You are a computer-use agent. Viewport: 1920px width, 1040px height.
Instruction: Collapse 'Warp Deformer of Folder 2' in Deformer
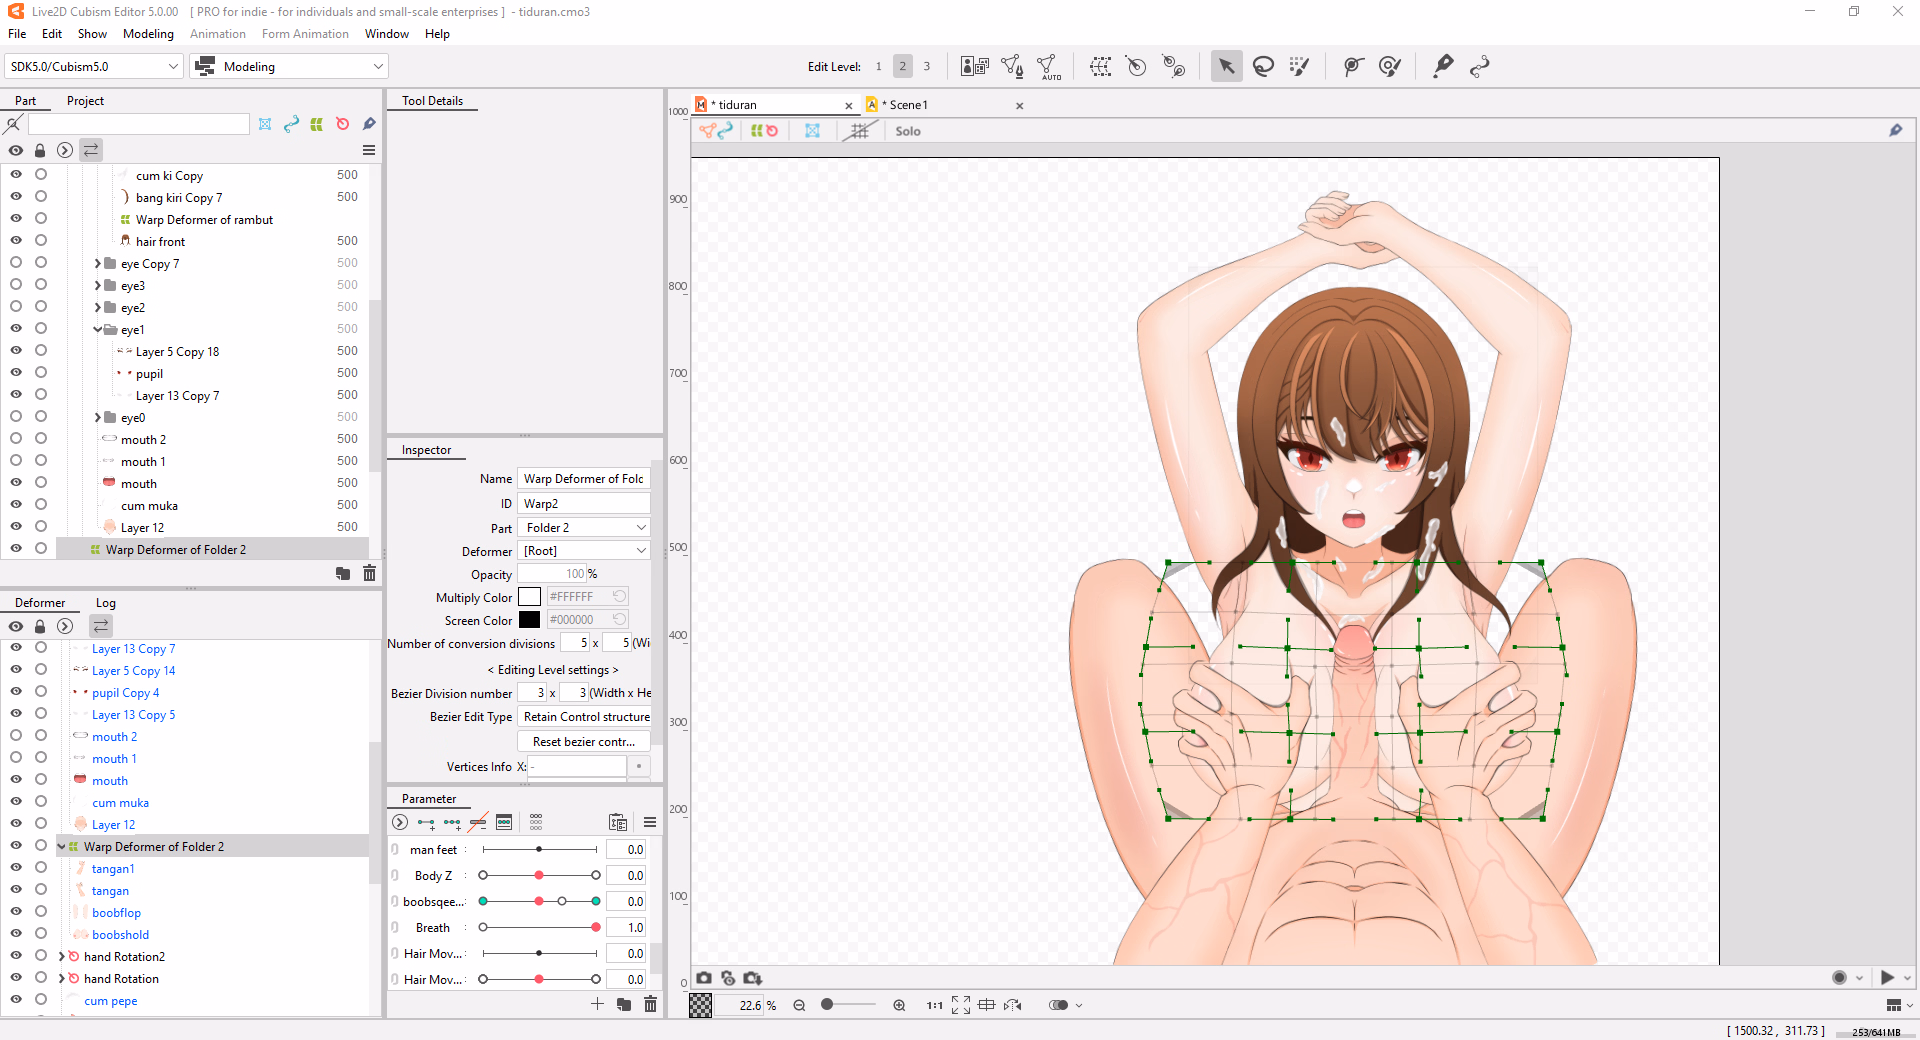click(61, 847)
